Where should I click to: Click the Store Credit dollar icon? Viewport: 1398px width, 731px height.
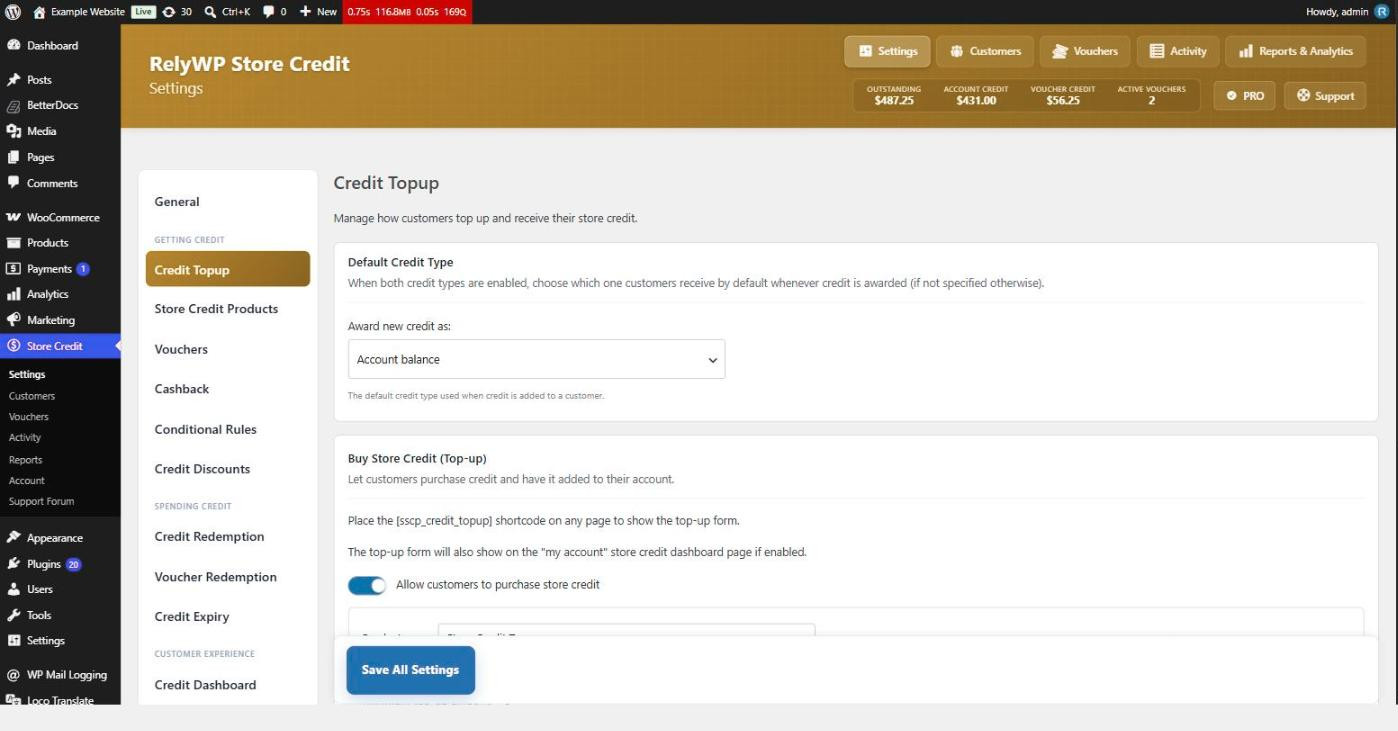14,346
